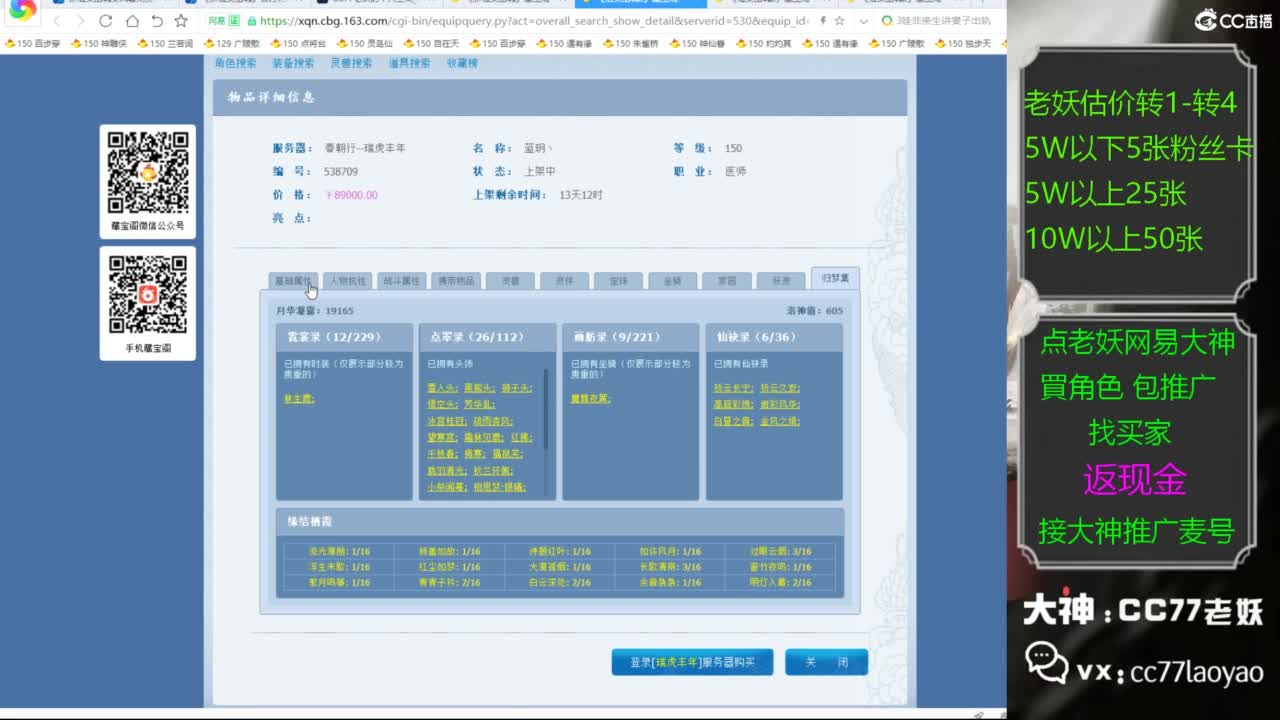
Task: Open the 150 朱雀桥 bookmark
Action: [630, 44]
